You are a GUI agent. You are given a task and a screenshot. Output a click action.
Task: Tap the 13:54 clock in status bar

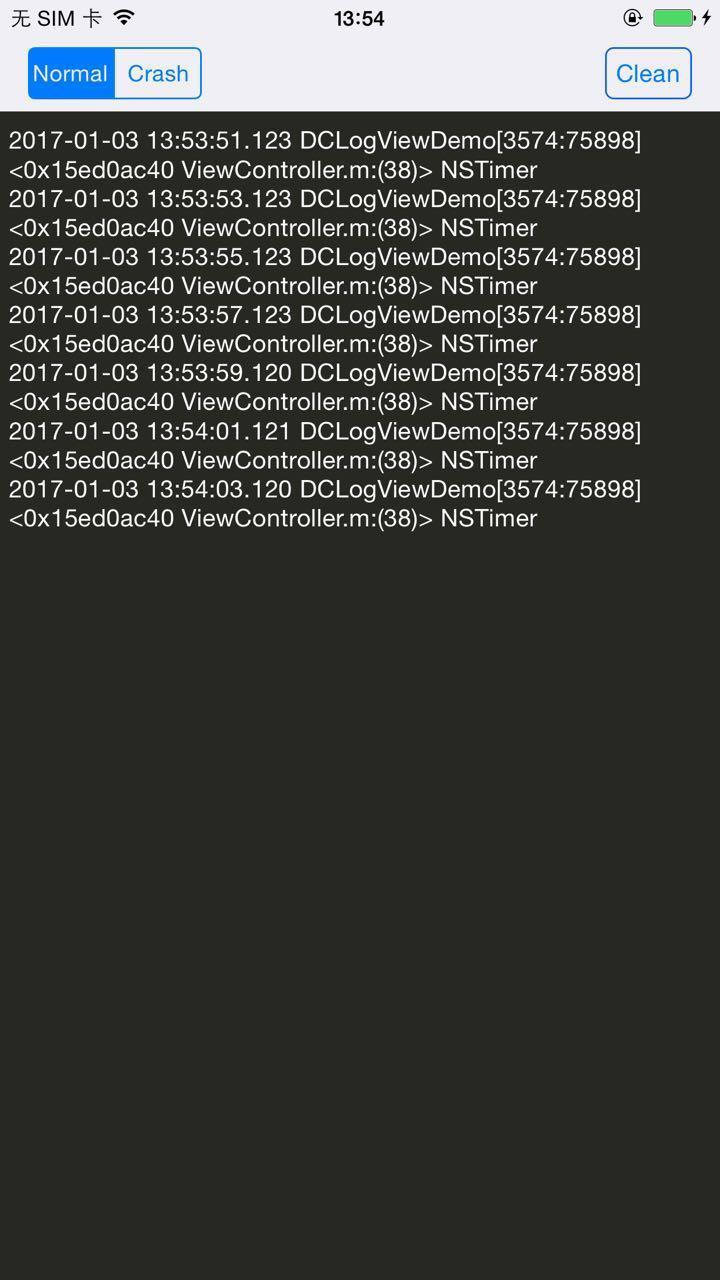pos(359,18)
